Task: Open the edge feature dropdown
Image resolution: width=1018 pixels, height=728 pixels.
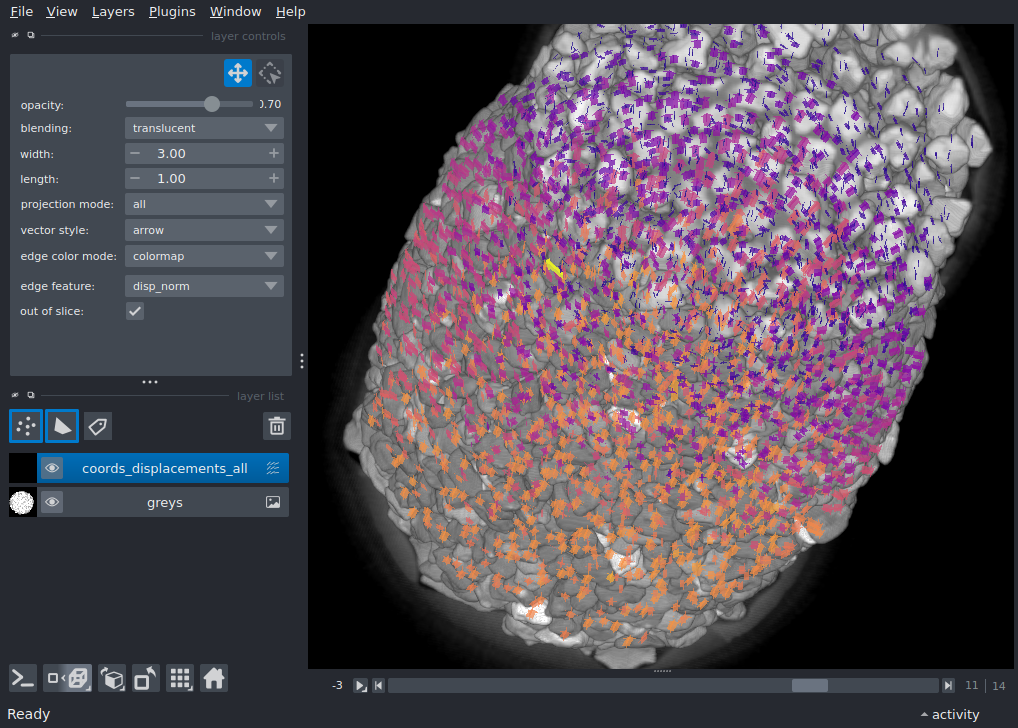Action: 204,286
